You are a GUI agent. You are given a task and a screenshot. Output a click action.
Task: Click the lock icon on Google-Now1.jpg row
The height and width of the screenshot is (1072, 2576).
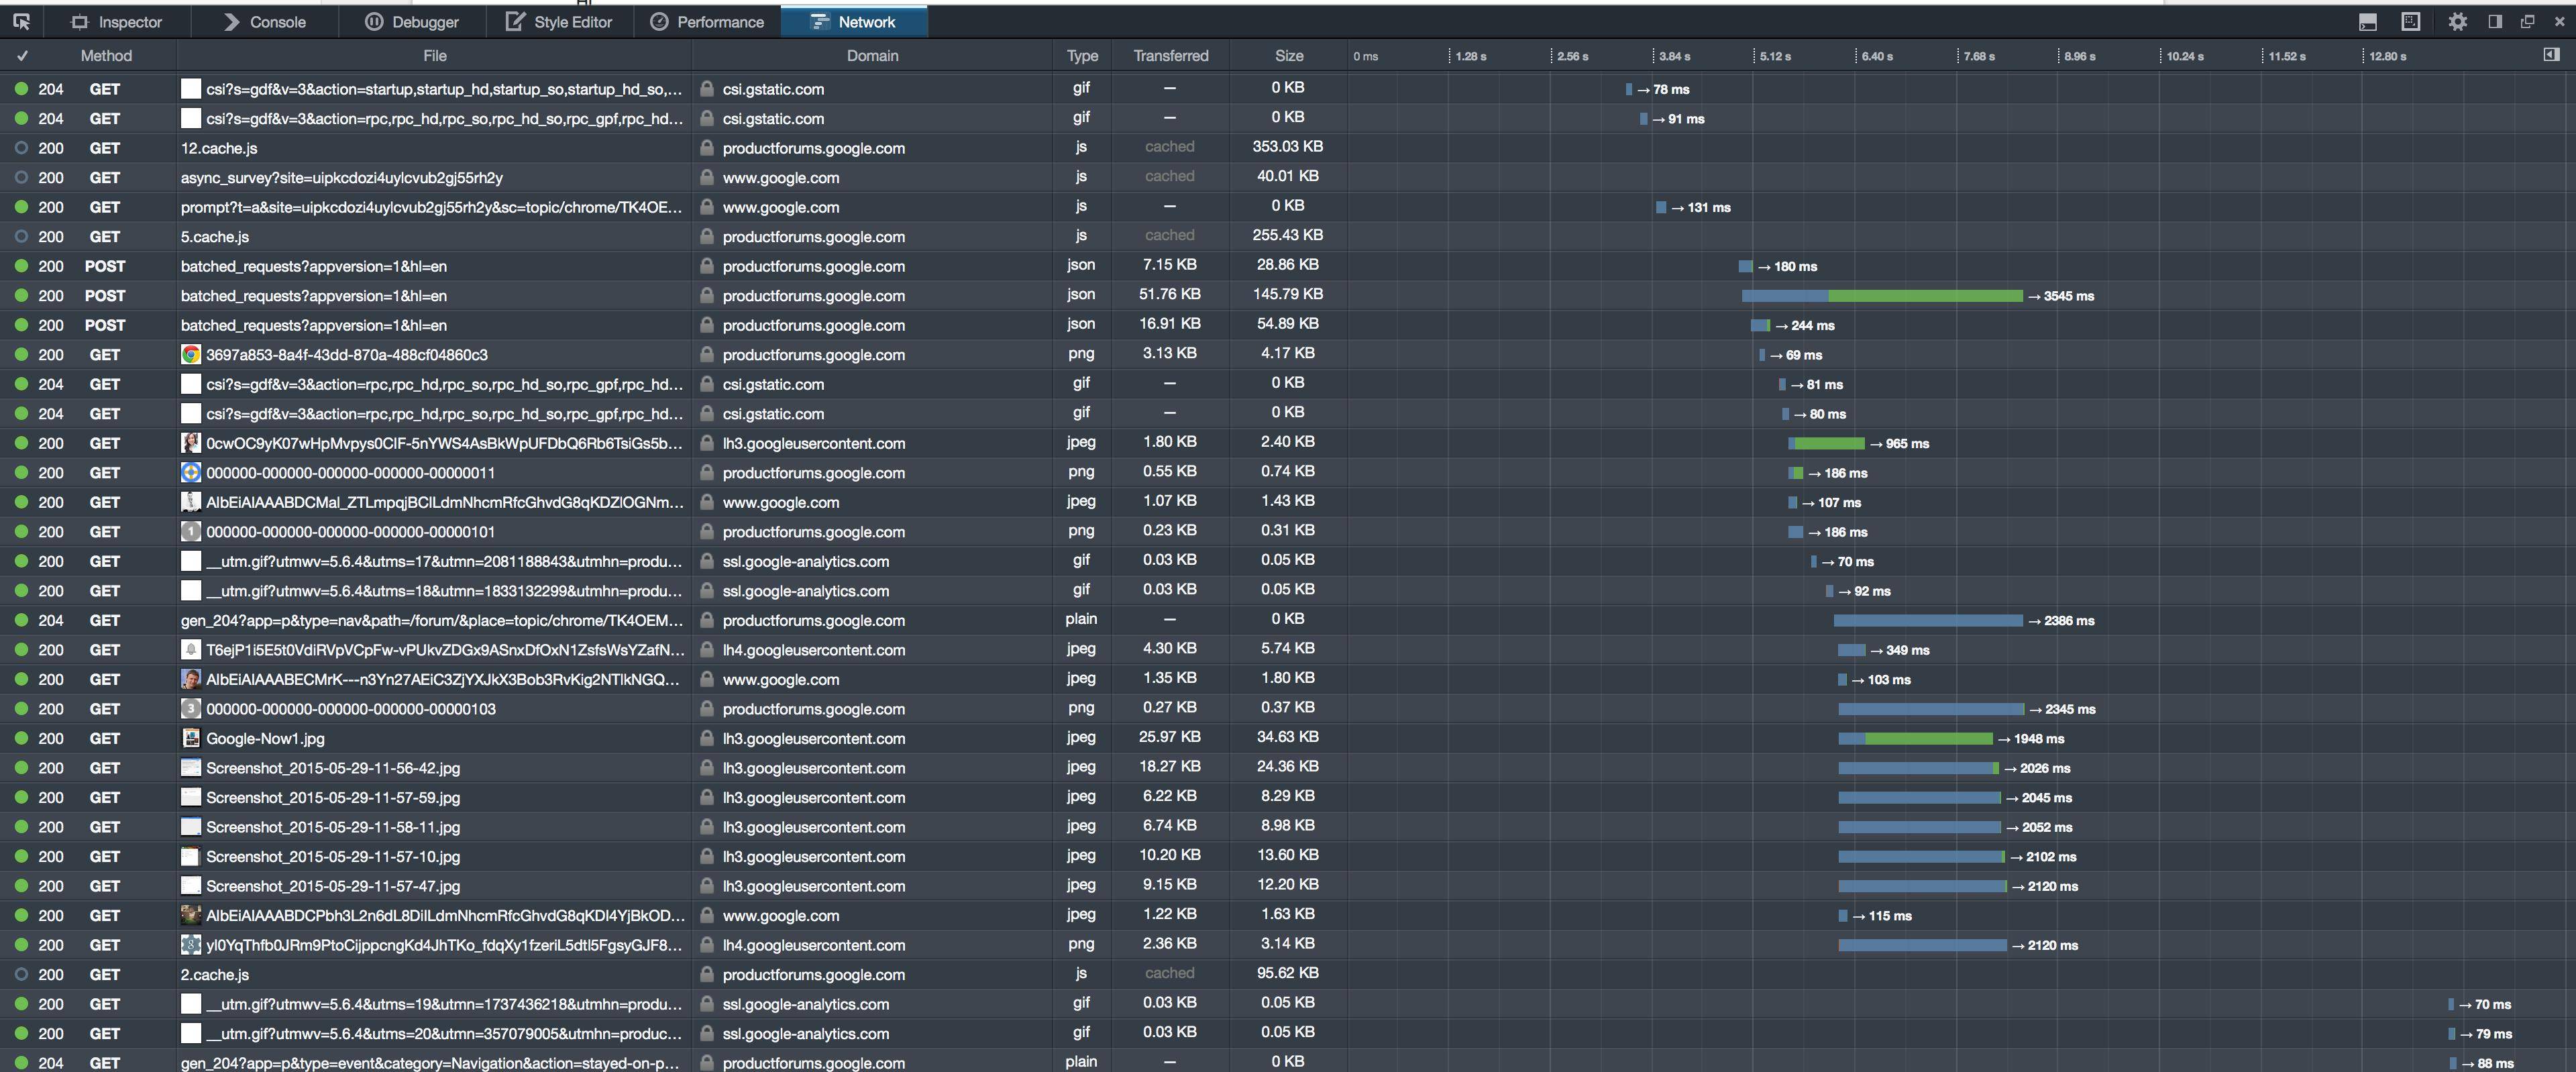[x=707, y=738]
